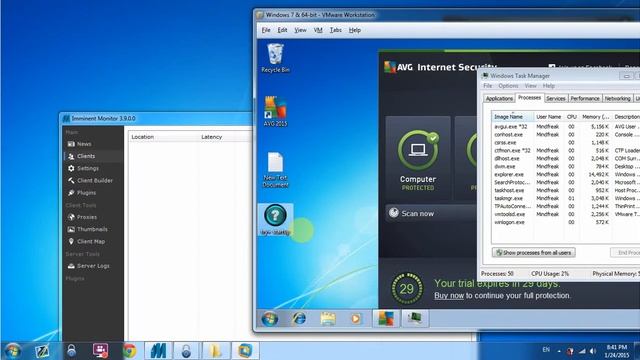Click the volume icon in system tray

[x=593, y=351]
